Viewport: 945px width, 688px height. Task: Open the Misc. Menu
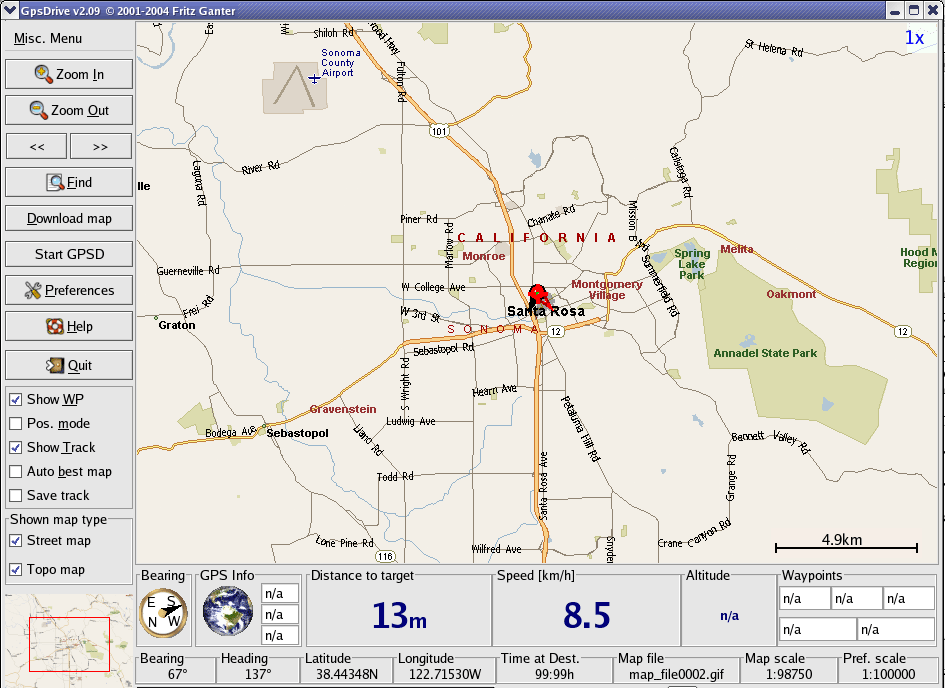(x=48, y=38)
